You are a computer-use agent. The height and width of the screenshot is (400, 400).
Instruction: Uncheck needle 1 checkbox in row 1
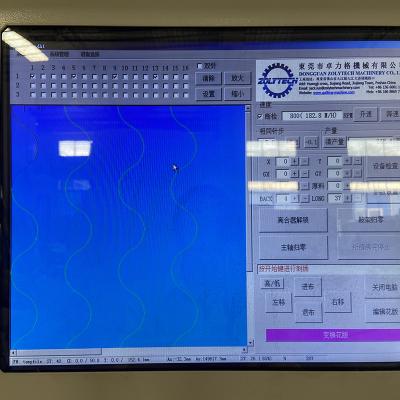(32, 76)
